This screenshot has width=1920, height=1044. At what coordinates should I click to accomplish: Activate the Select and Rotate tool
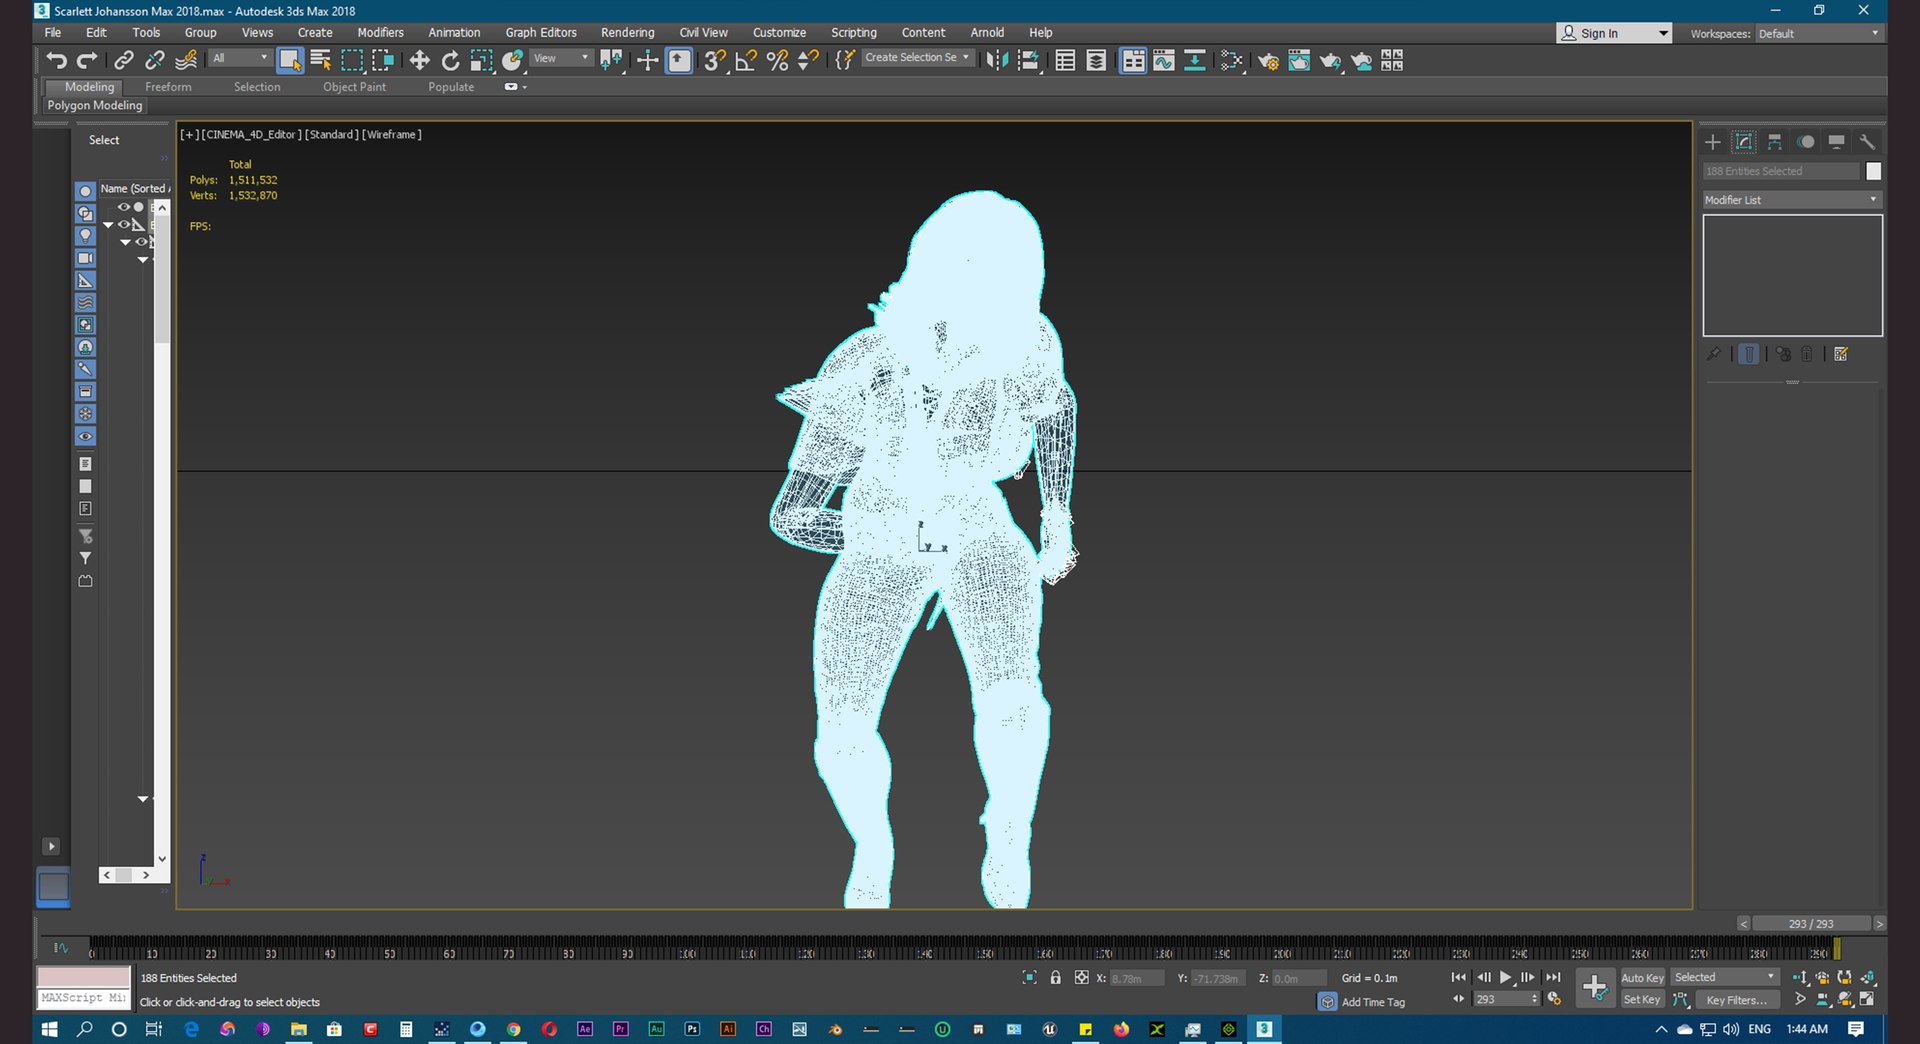tap(450, 61)
